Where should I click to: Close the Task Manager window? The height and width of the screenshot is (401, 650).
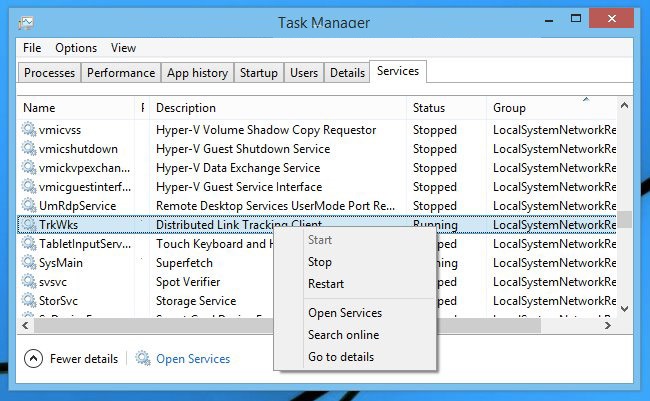point(611,18)
